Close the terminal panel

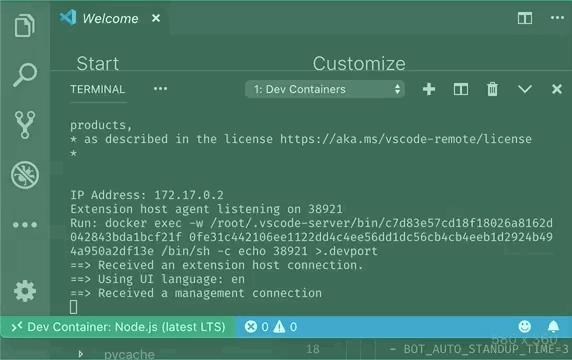click(557, 89)
